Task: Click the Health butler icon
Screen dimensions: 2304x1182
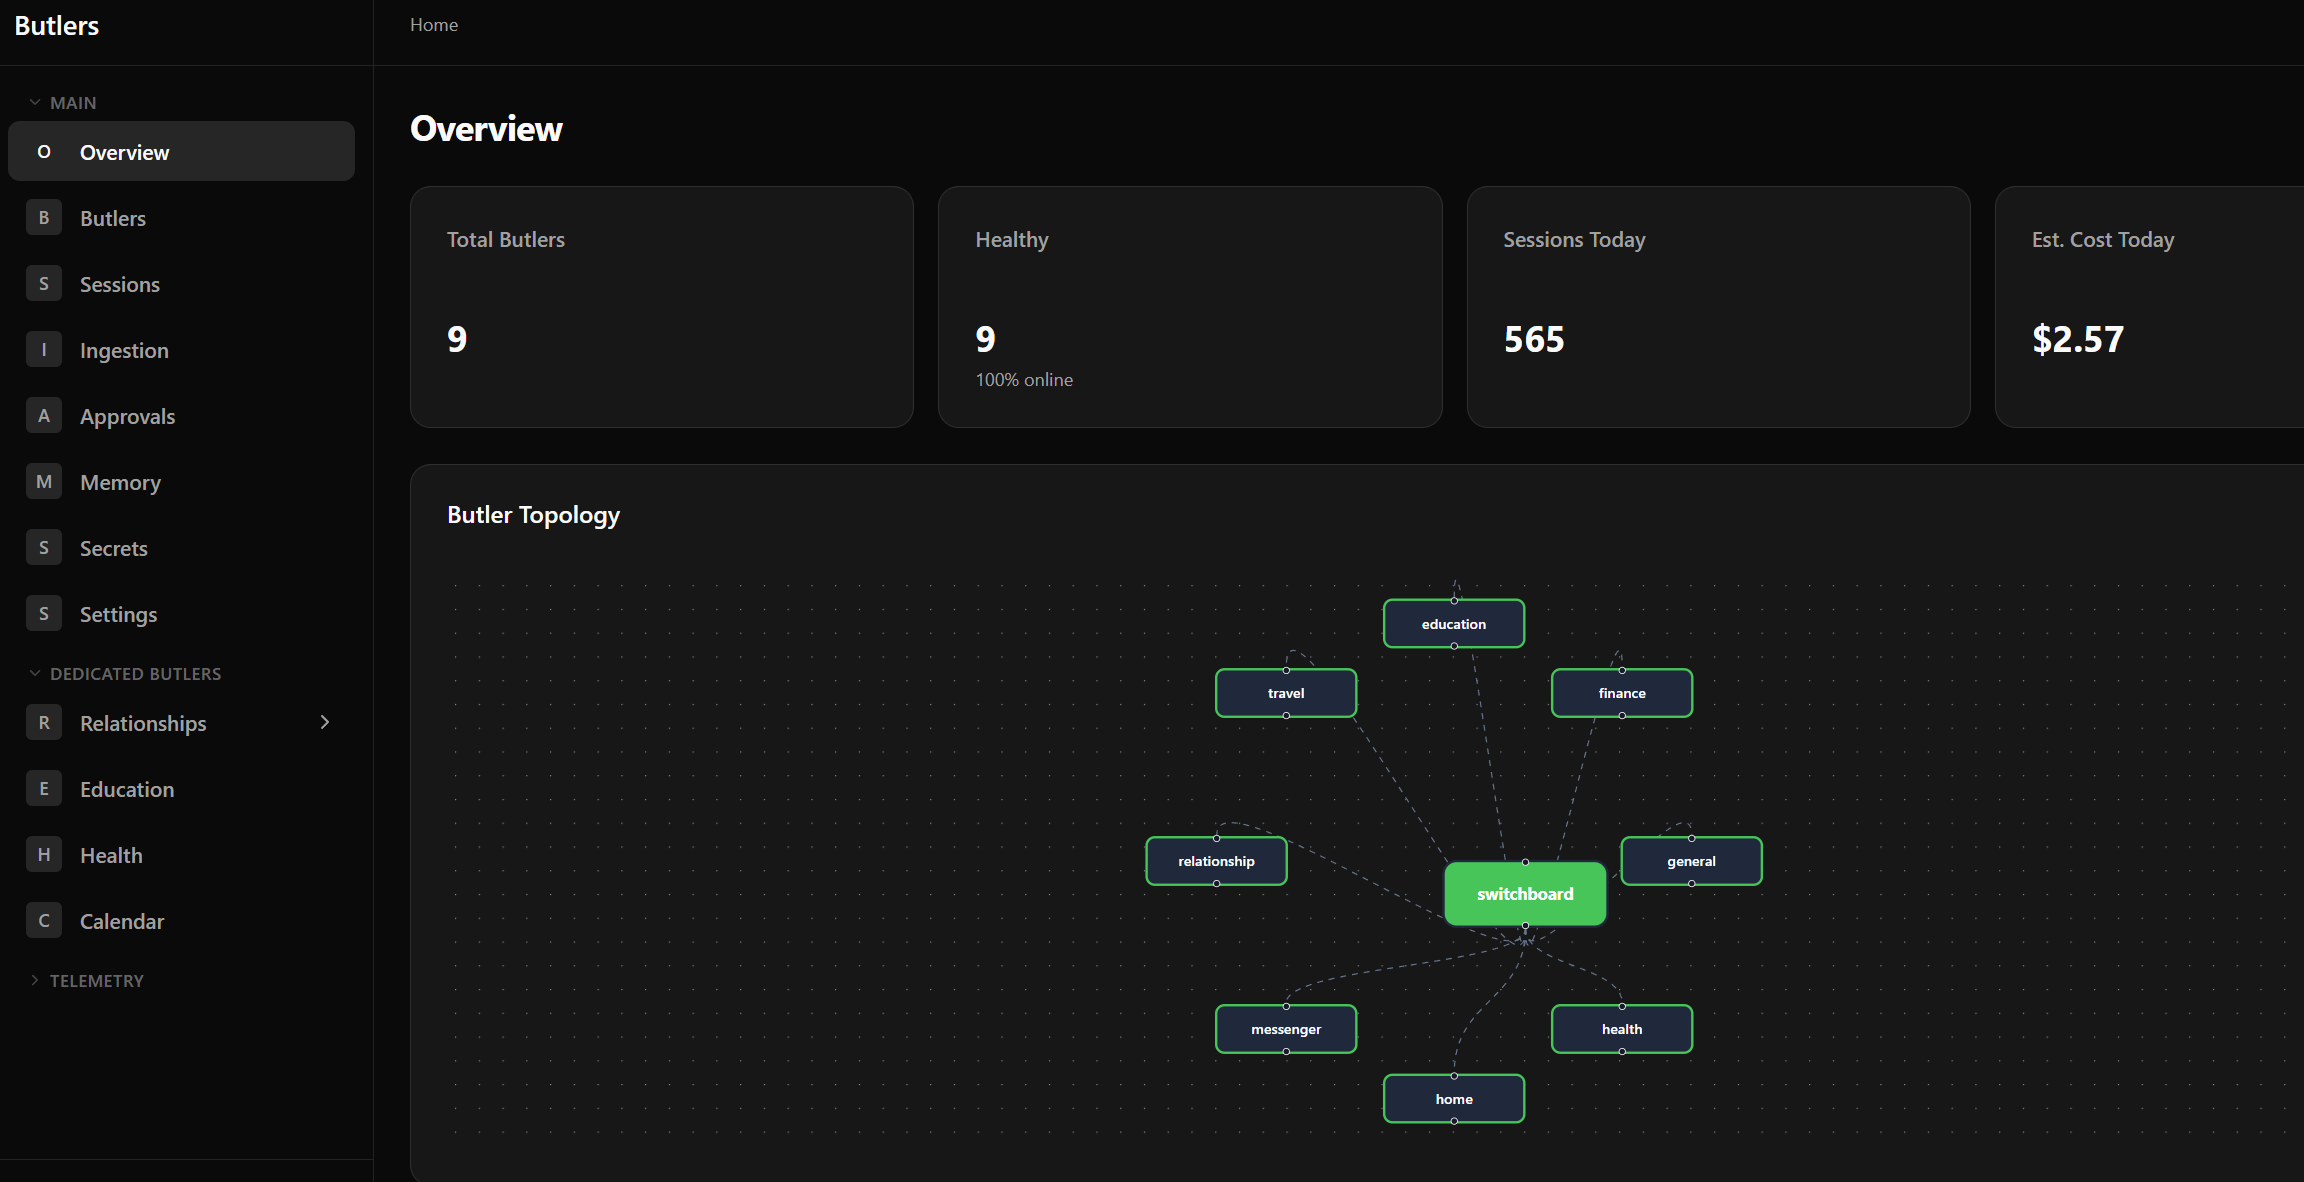Action: coord(44,854)
